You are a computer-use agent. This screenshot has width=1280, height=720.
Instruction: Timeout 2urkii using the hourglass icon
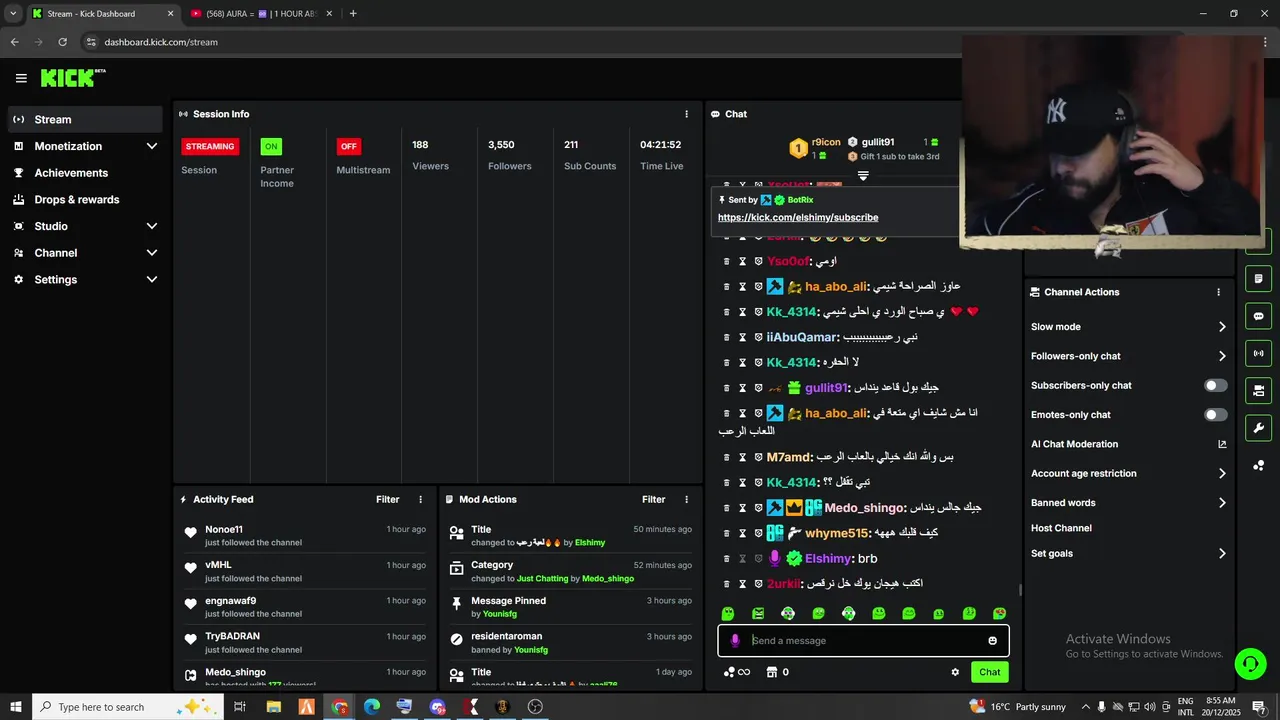[x=743, y=583]
